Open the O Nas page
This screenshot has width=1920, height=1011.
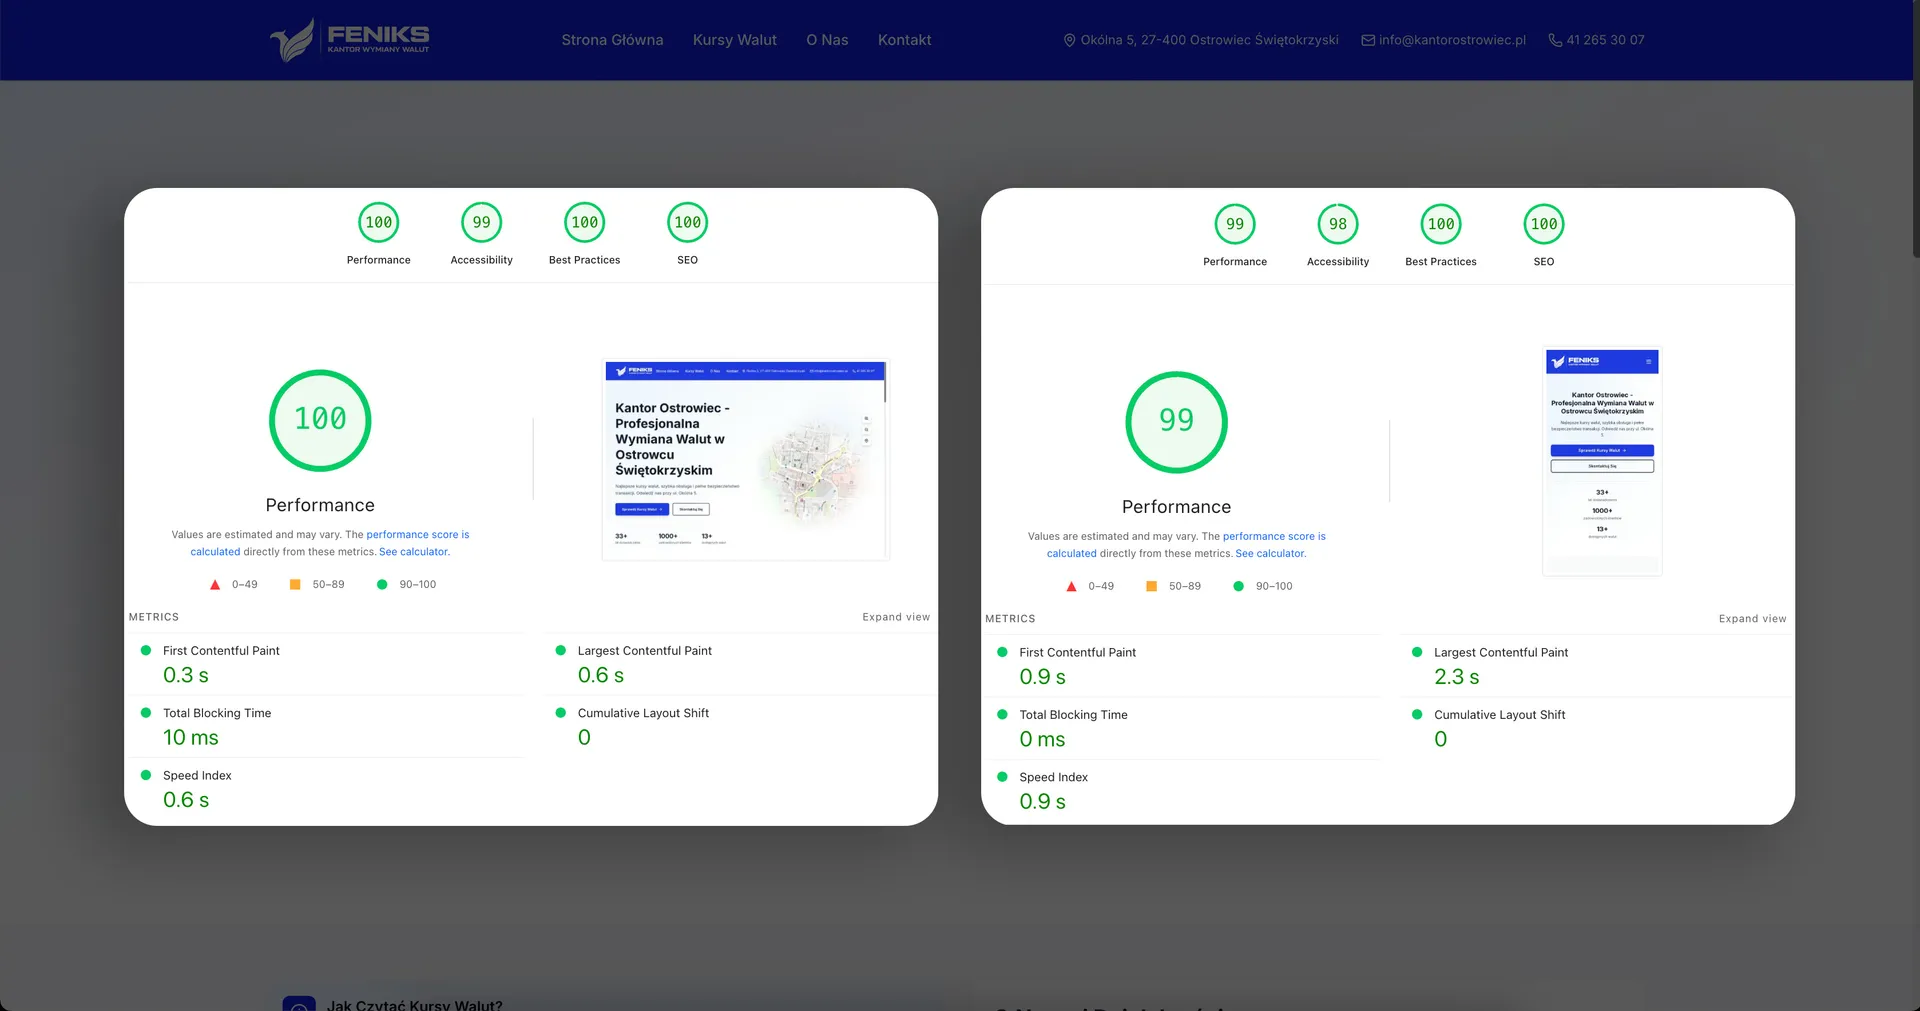click(x=827, y=40)
